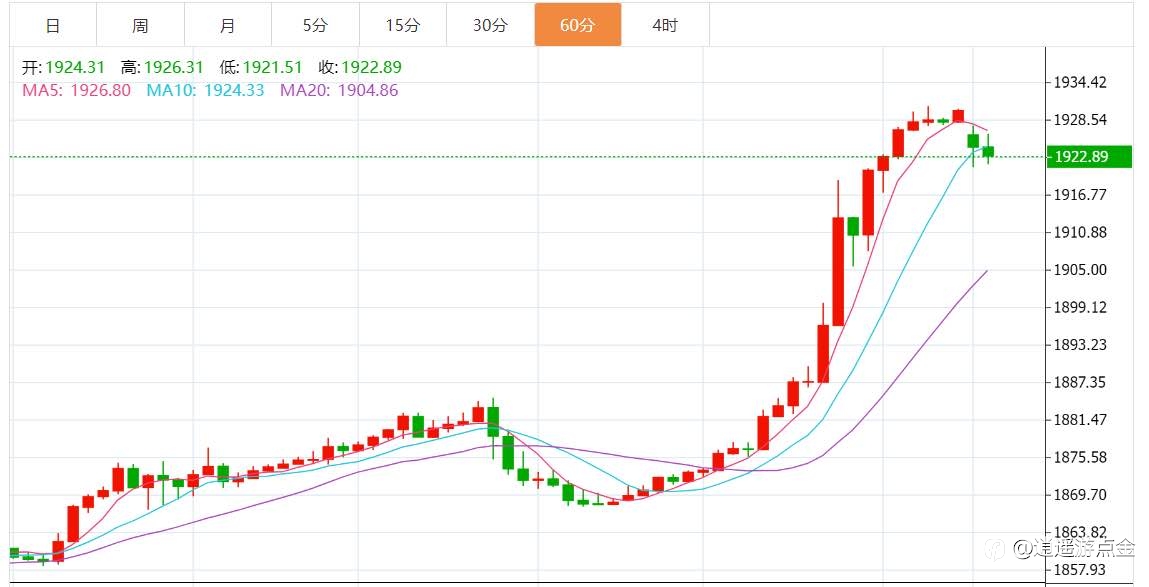Viewport: 1149px width, 587px height.
Task: Open the 月 monthly timeframe tab
Action: click(228, 25)
